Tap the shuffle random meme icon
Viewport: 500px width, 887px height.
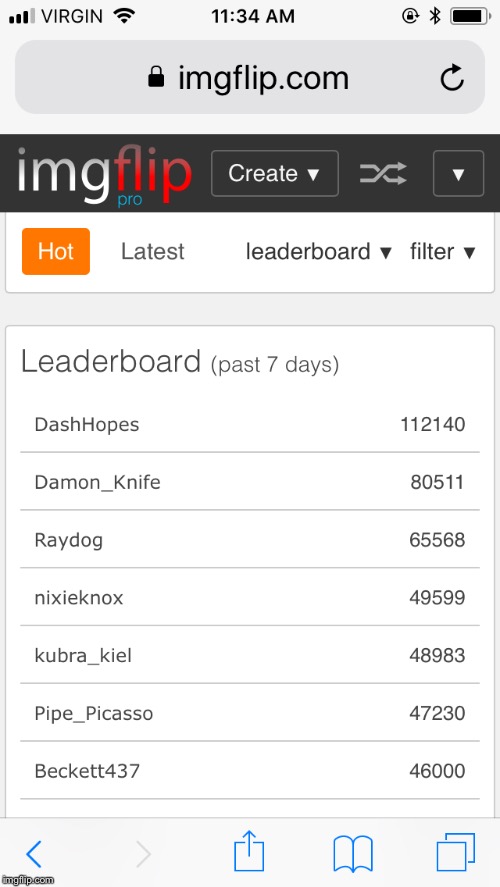(x=383, y=173)
